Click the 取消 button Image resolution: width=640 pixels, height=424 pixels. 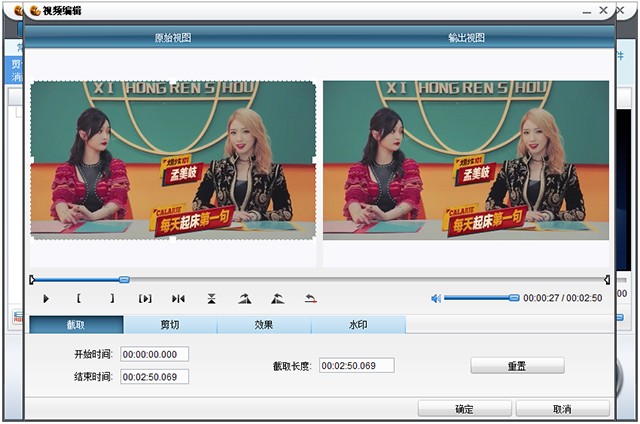562,409
